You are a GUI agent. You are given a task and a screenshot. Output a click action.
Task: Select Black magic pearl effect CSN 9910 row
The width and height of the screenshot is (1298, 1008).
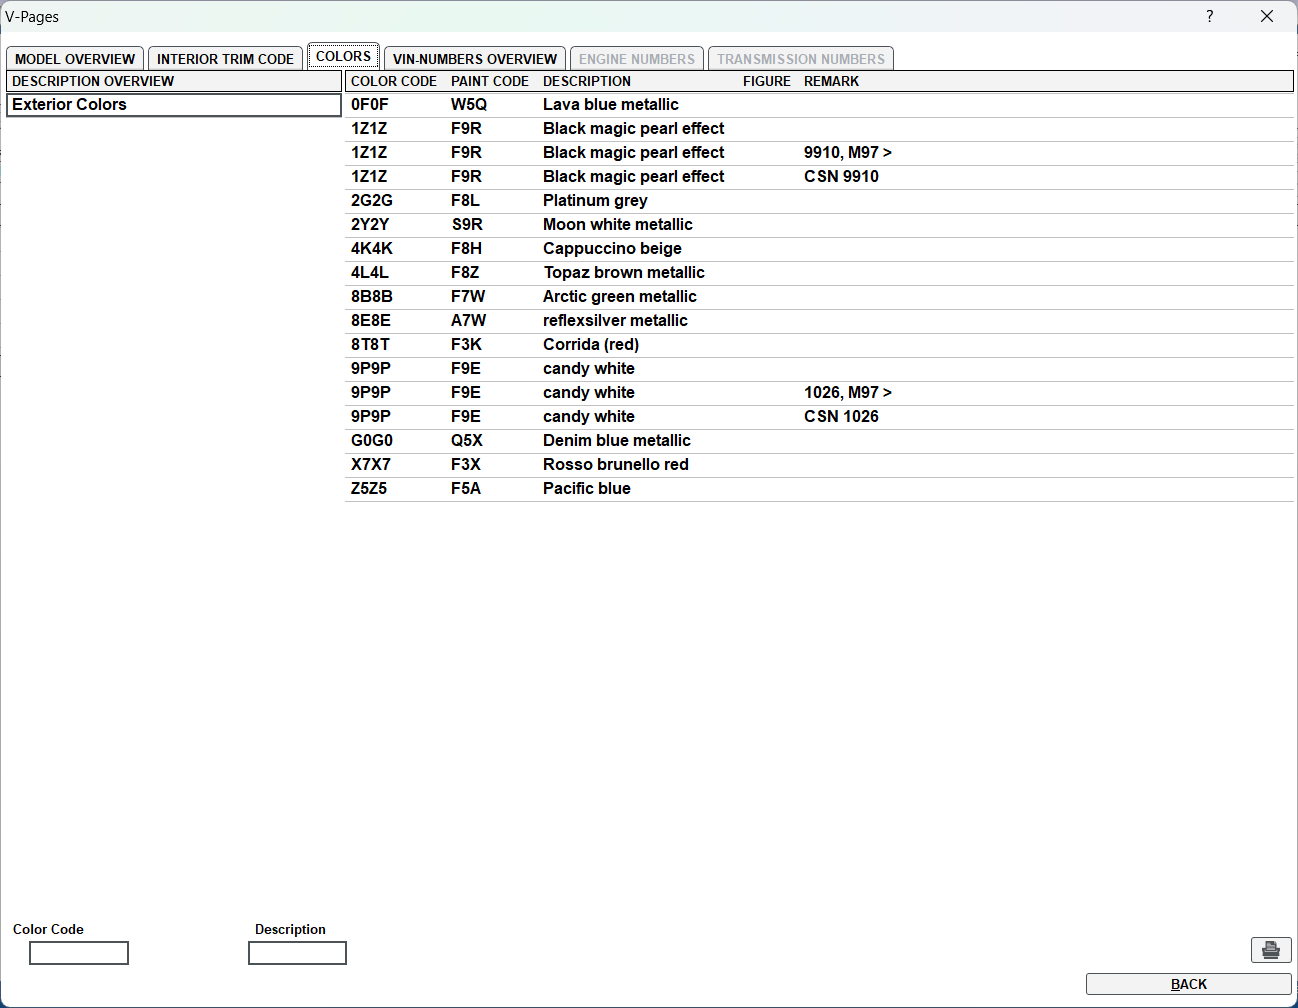tap(633, 177)
